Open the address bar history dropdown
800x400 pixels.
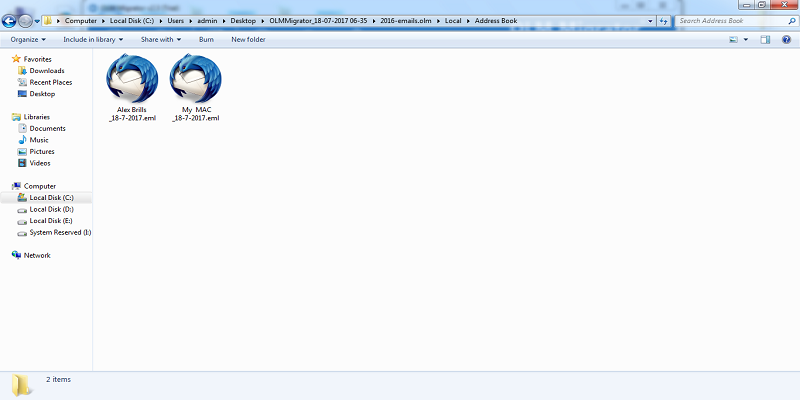point(650,21)
